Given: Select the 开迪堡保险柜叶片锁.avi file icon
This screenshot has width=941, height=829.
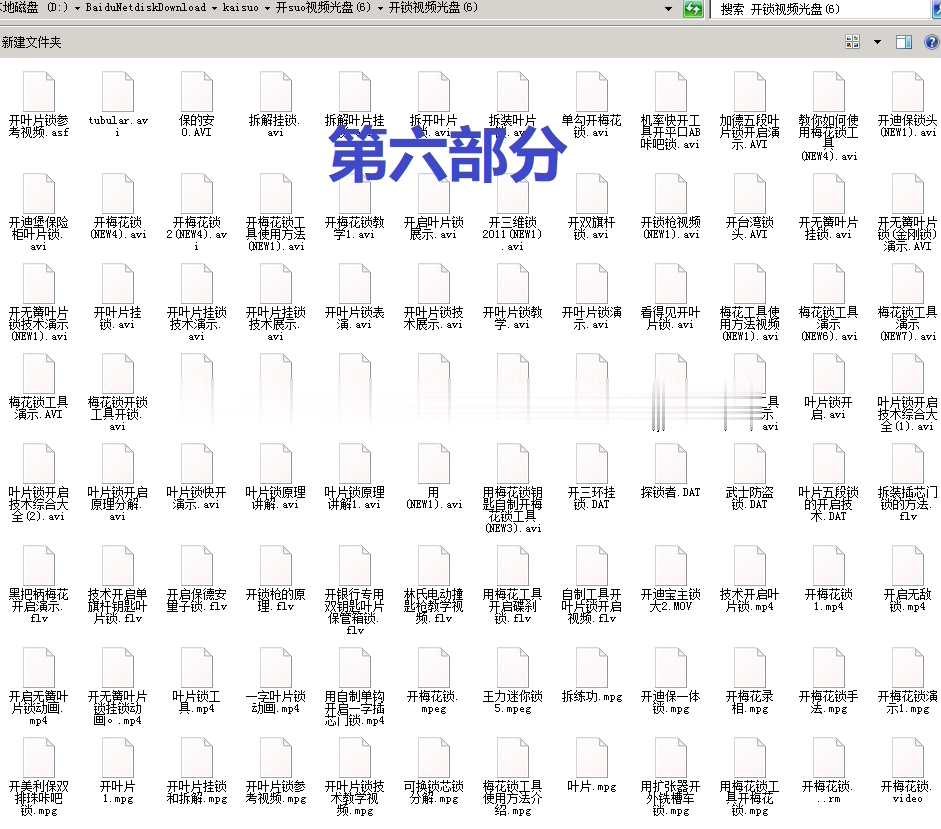Looking at the screenshot, I should point(38,193).
